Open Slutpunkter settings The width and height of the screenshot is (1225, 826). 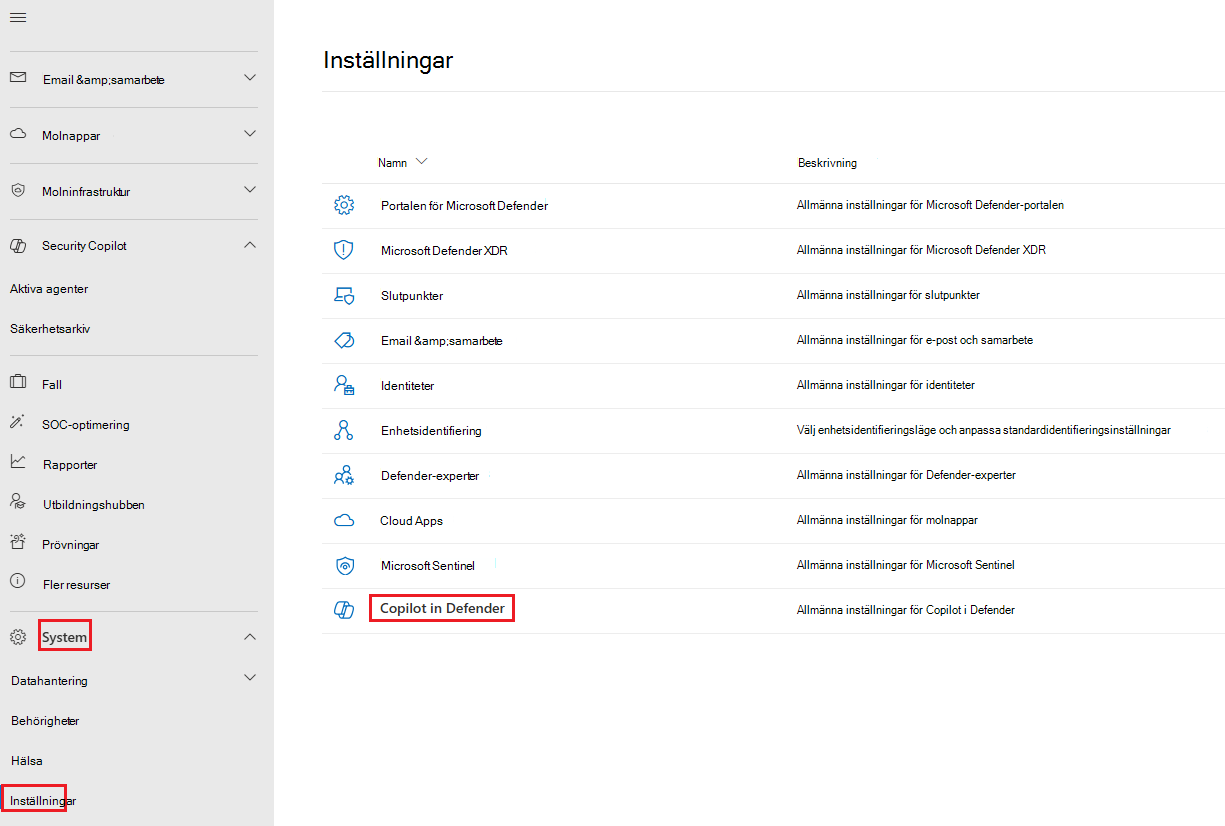tap(412, 296)
